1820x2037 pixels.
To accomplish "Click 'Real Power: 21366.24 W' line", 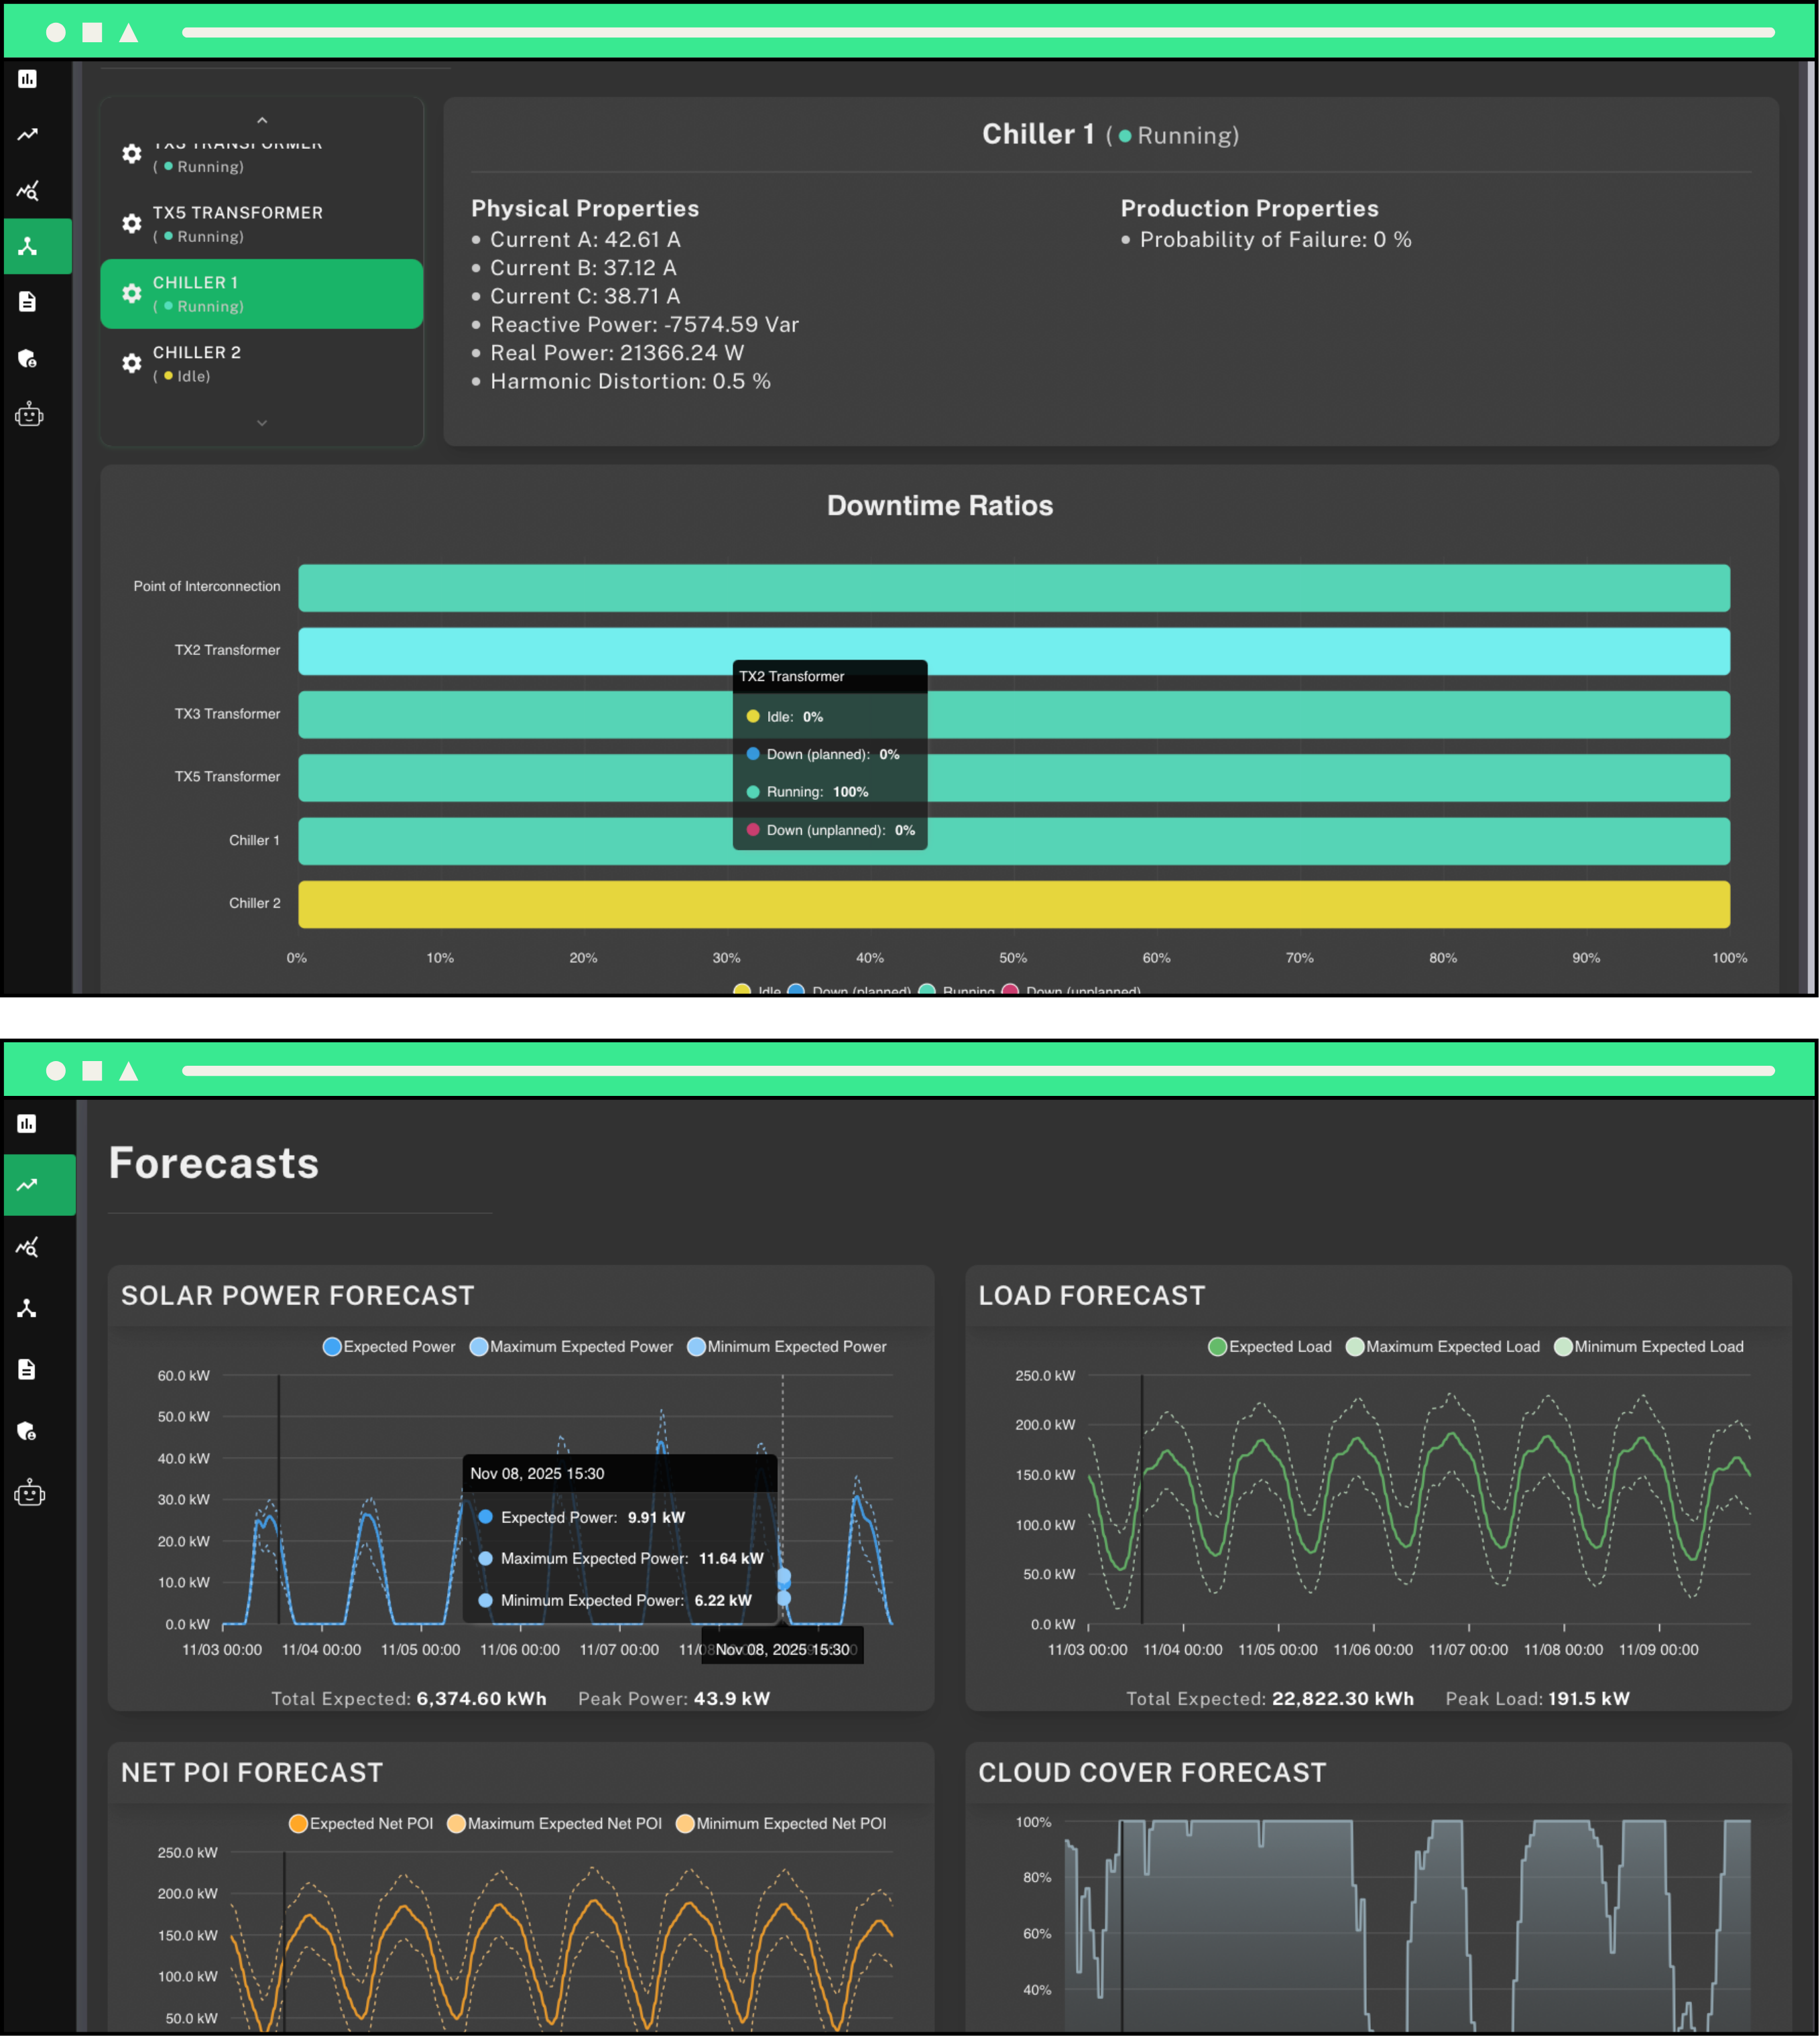I will click(x=617, y=353).
